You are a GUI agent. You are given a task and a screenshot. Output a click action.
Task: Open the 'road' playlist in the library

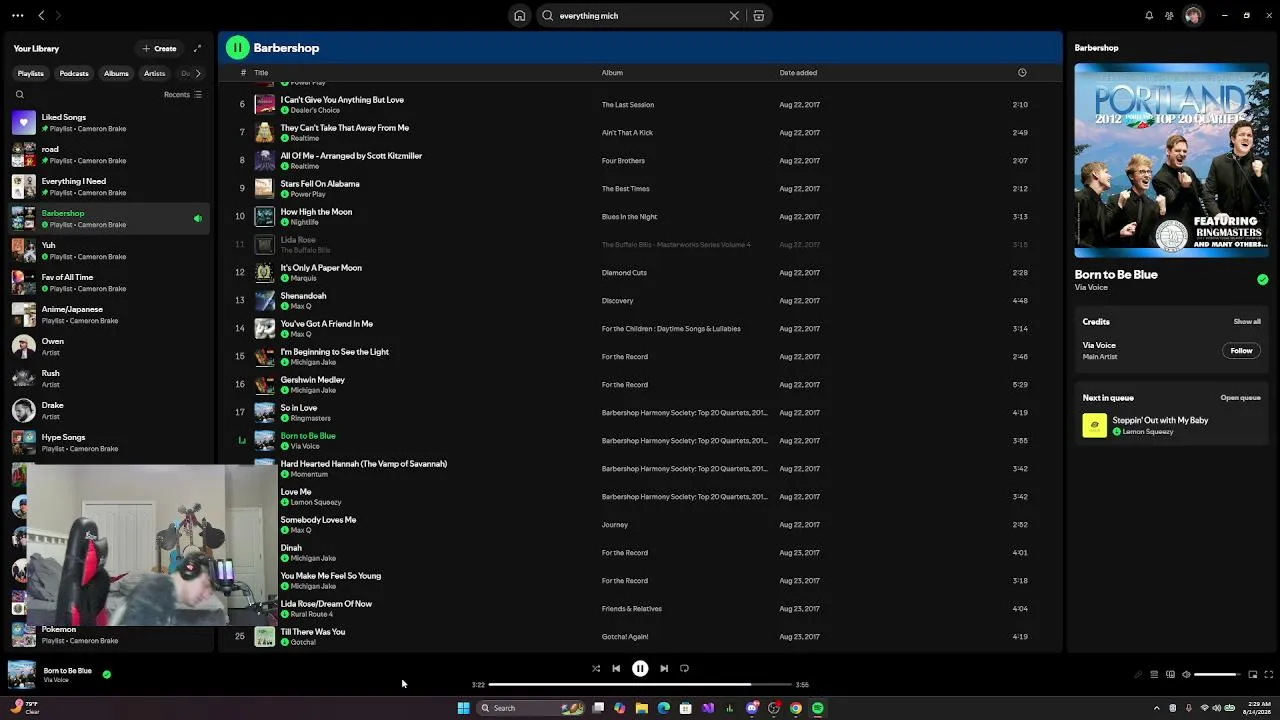(109, 155)
